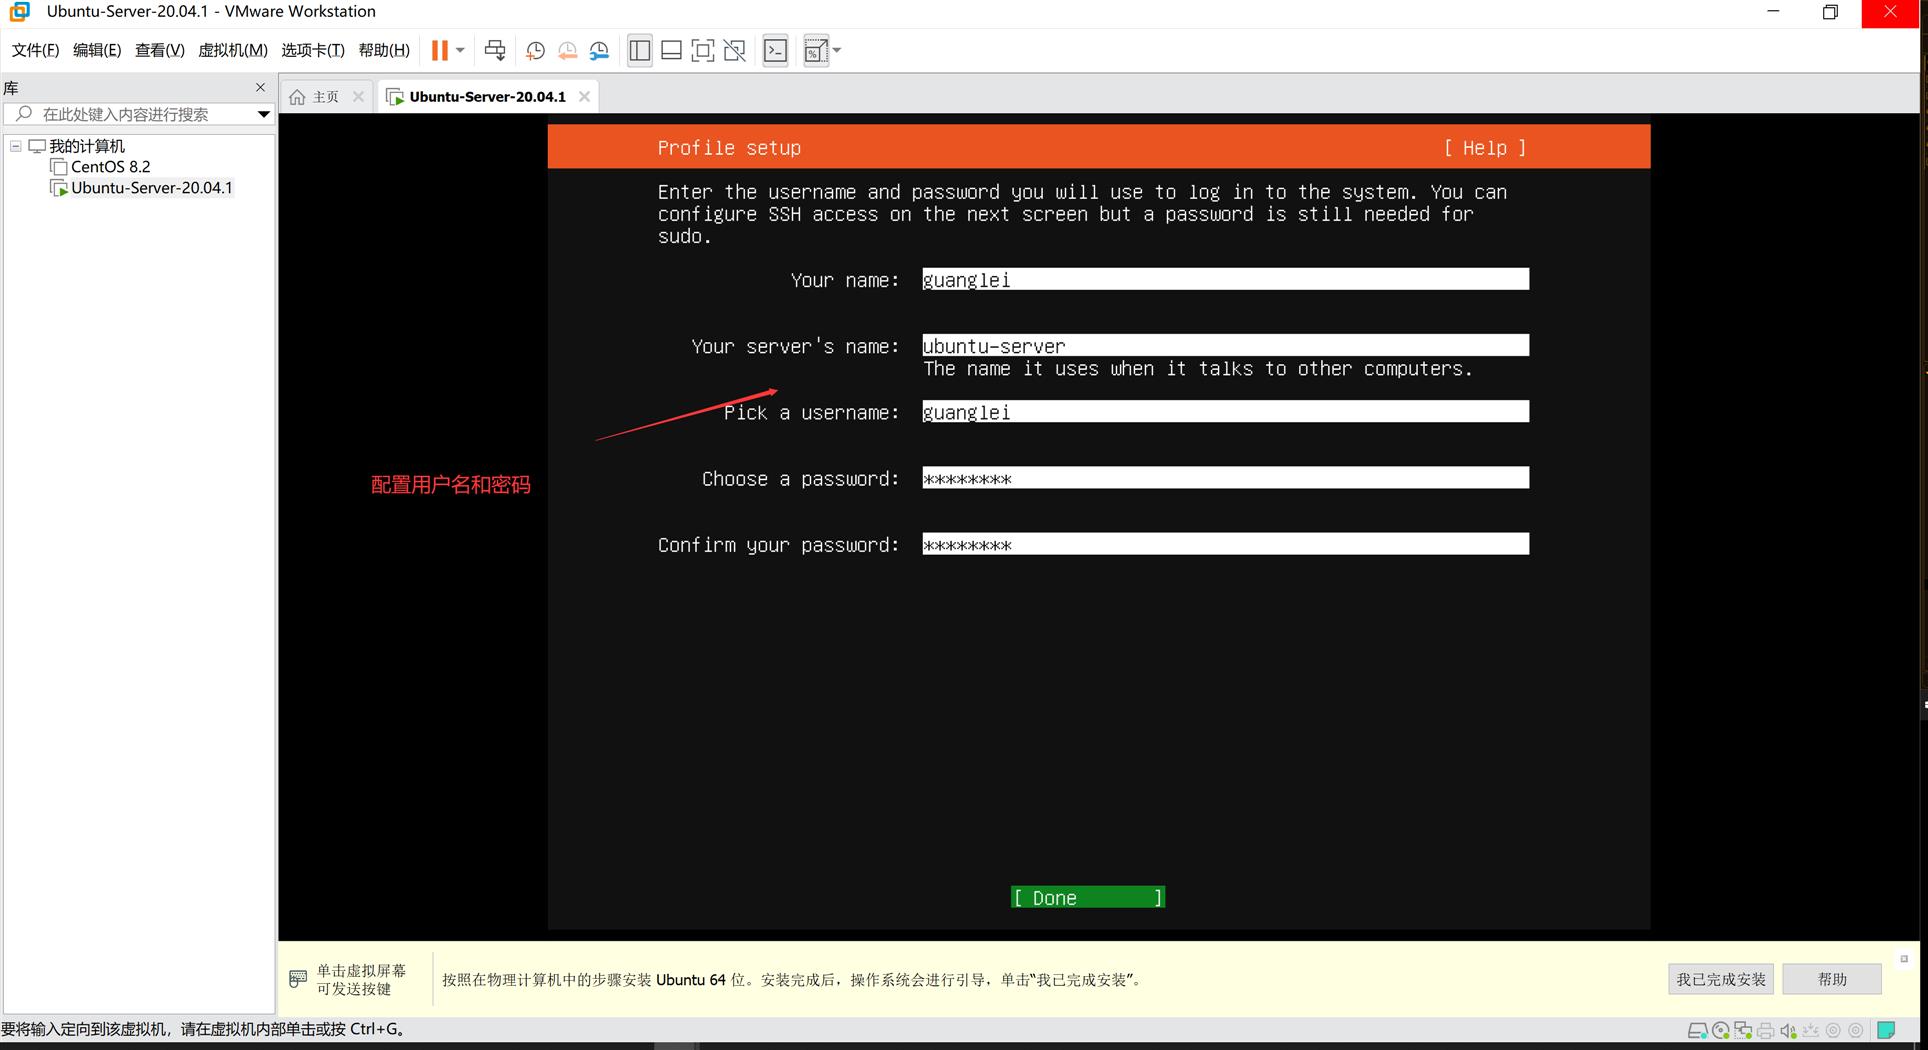This screenshot has width=1928, height=1050.
Task: Open the 帮助(H) menu
Action: tap(384, 50)
